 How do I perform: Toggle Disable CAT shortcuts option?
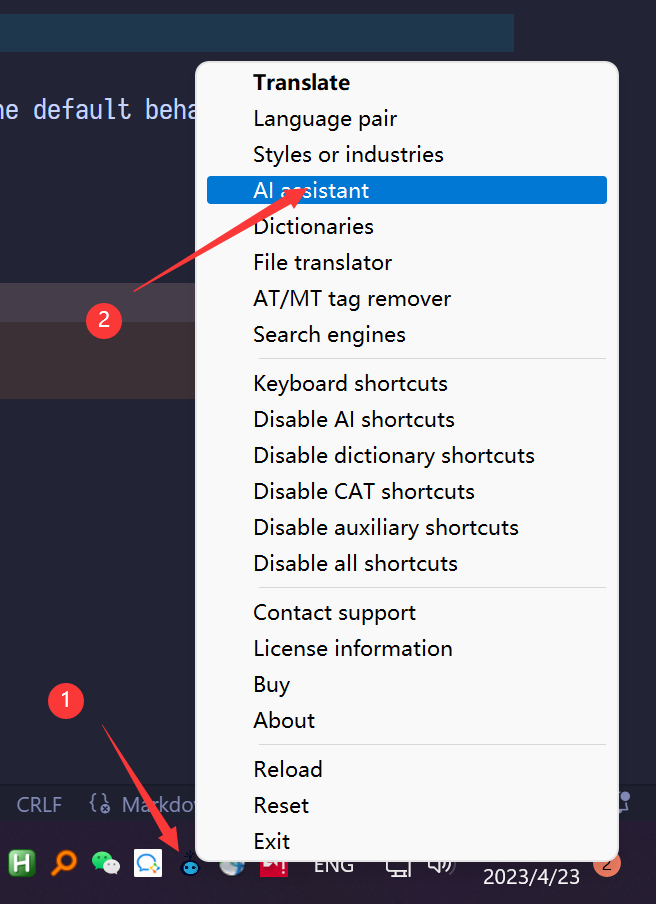pyautogui.click(x=364, y=491)
